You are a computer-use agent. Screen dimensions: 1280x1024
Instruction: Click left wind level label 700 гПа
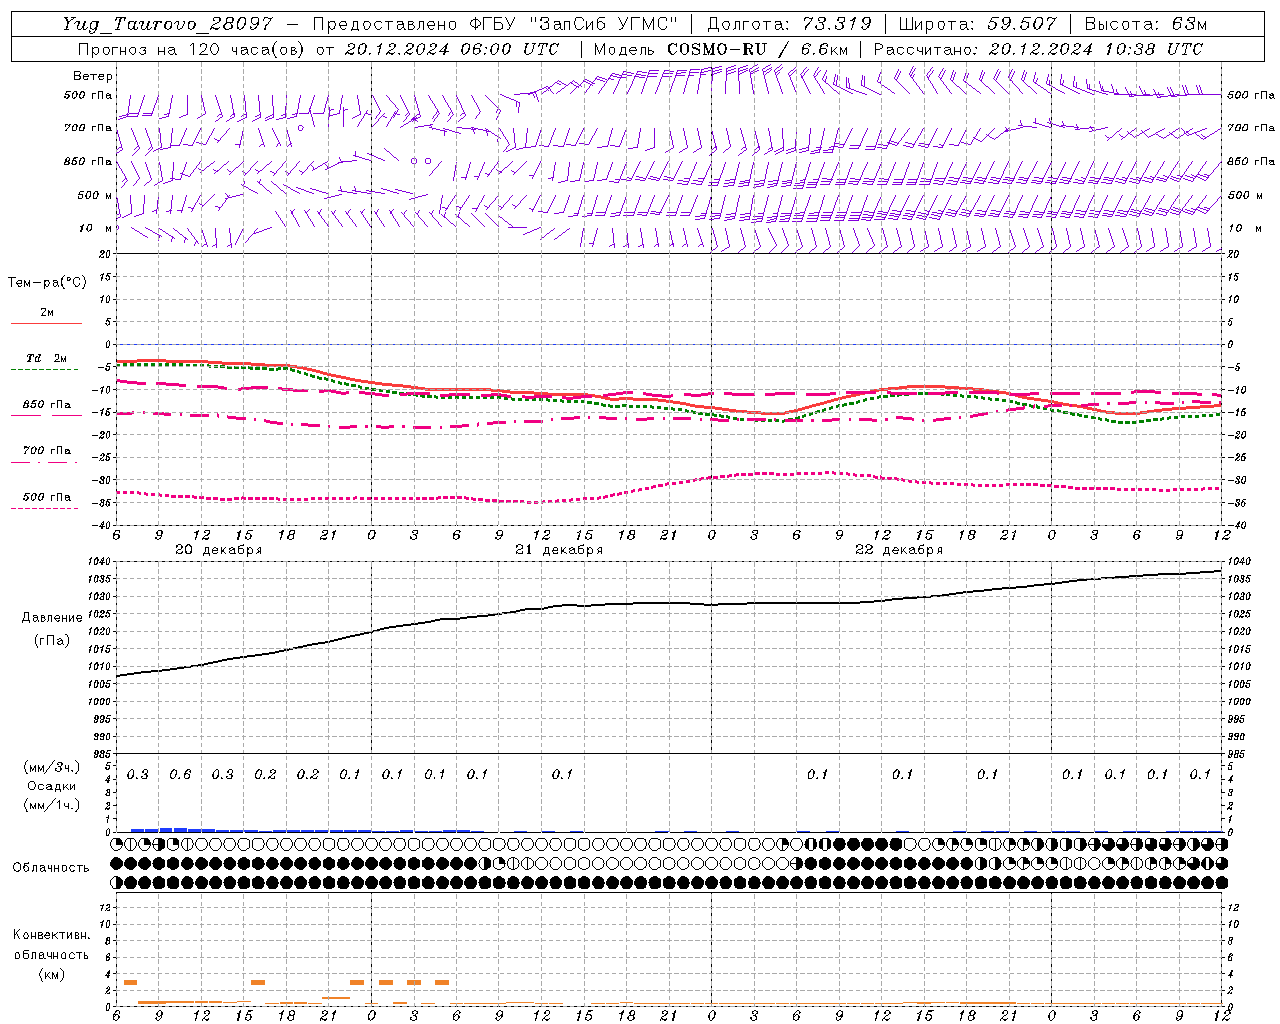[x=88, y=128]
